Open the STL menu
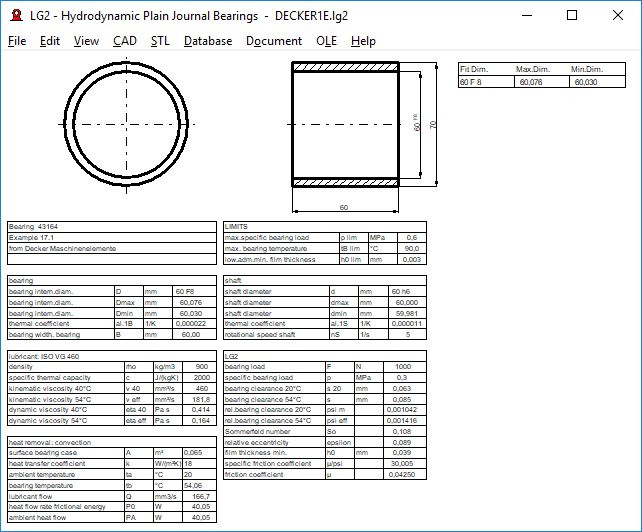This screenshot has height=532, width=642. (x=160, y=41)
